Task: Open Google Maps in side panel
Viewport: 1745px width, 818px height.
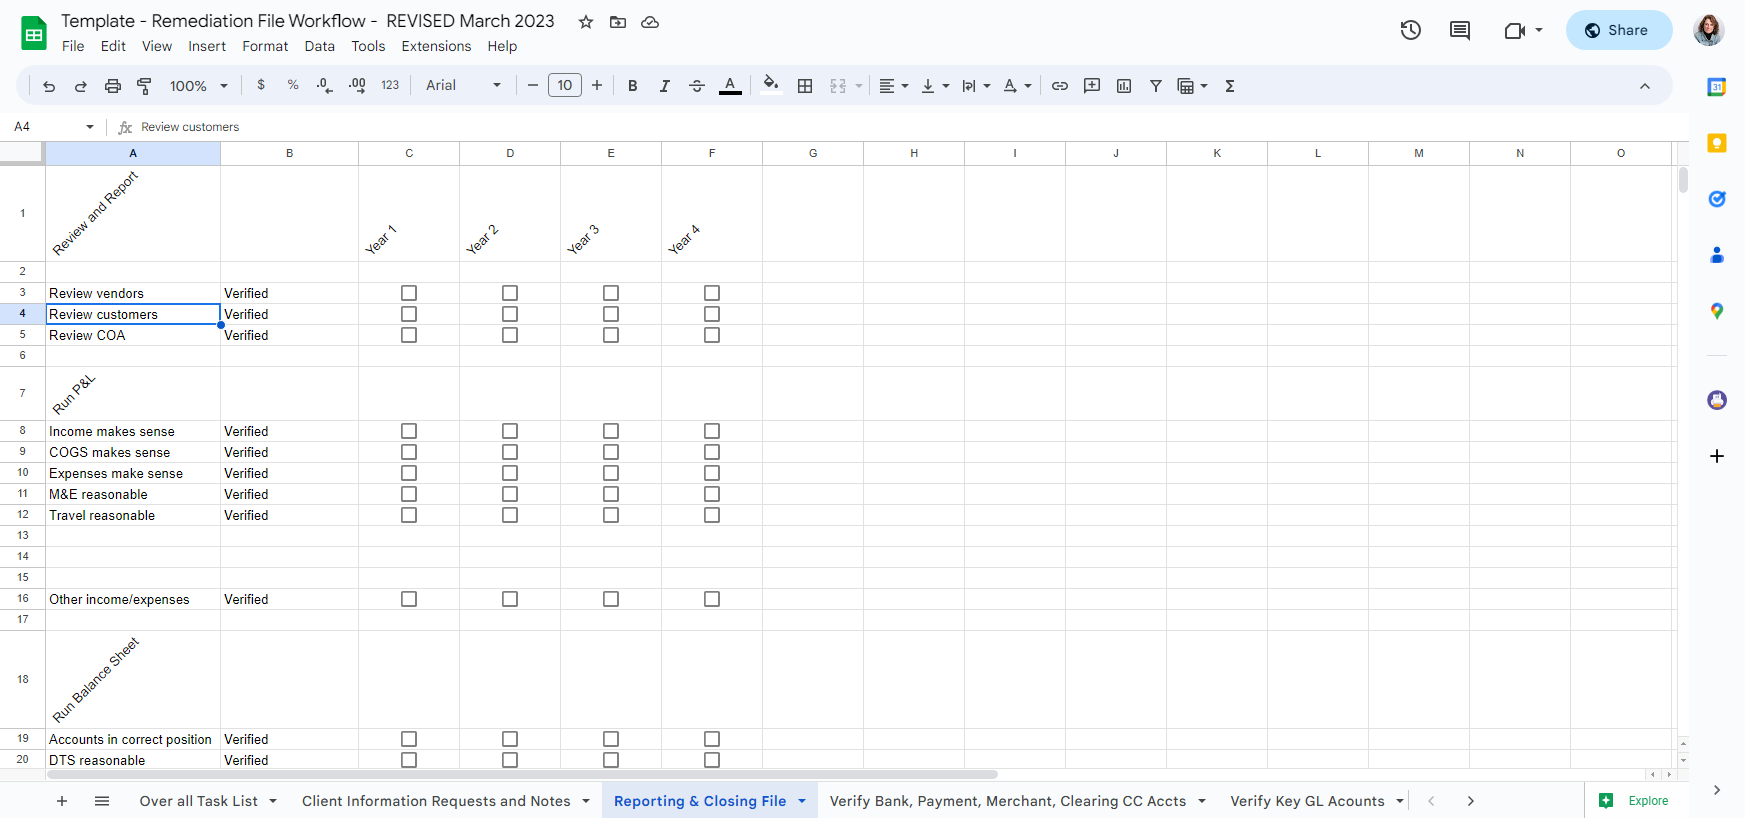Action: (1717, 311)
